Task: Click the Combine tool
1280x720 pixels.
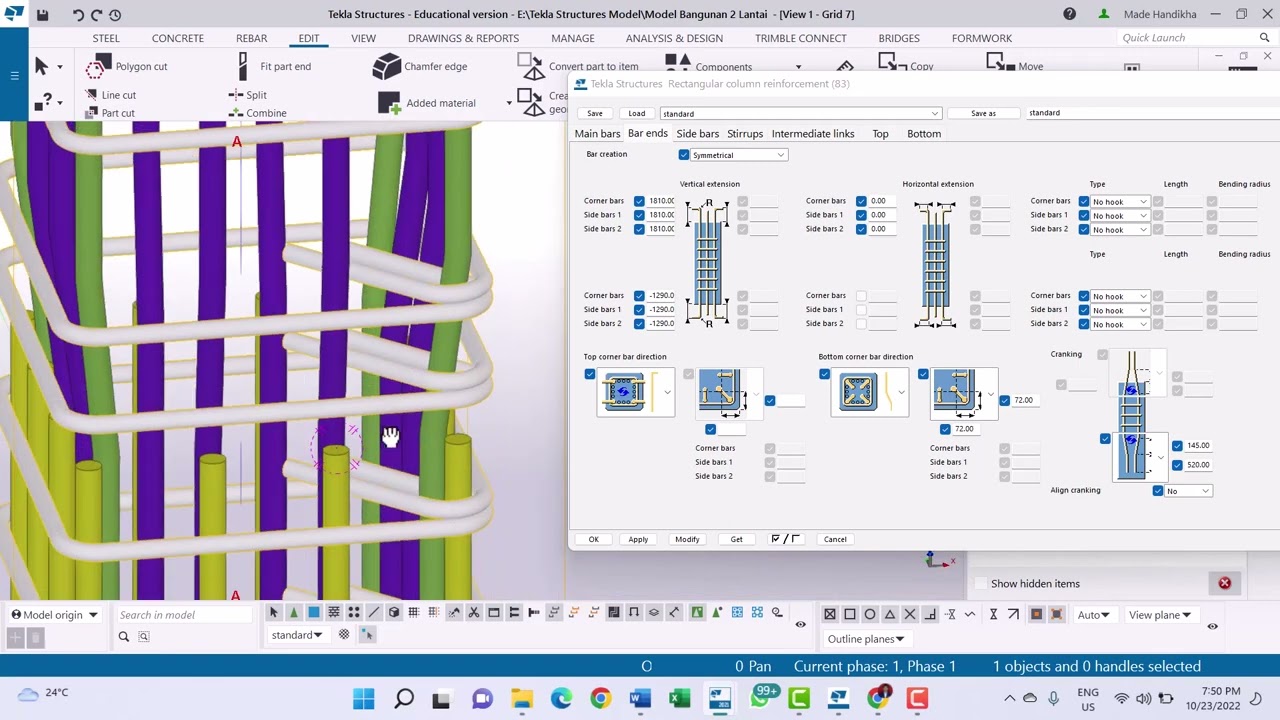Action: (258, 113)
